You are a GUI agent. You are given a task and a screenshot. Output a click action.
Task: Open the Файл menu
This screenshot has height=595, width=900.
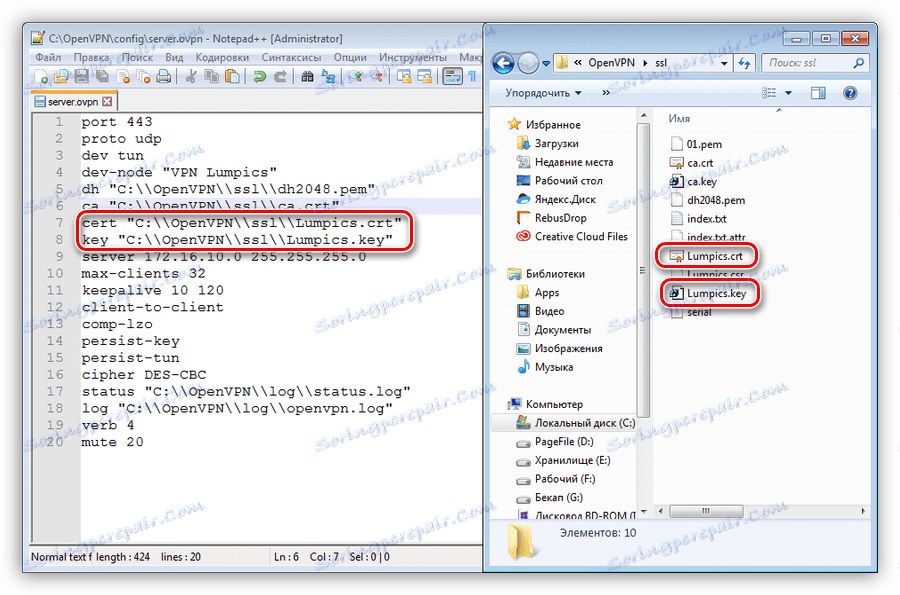(48, 57)
